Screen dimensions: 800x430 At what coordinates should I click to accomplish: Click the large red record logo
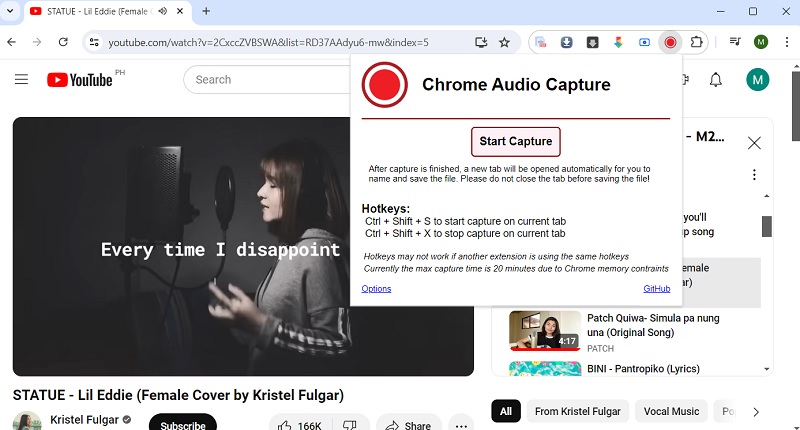(384, 85)
